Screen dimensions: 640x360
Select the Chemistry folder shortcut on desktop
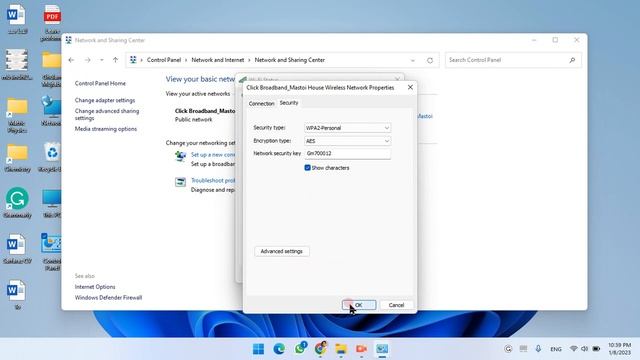[x=17, y=158]
